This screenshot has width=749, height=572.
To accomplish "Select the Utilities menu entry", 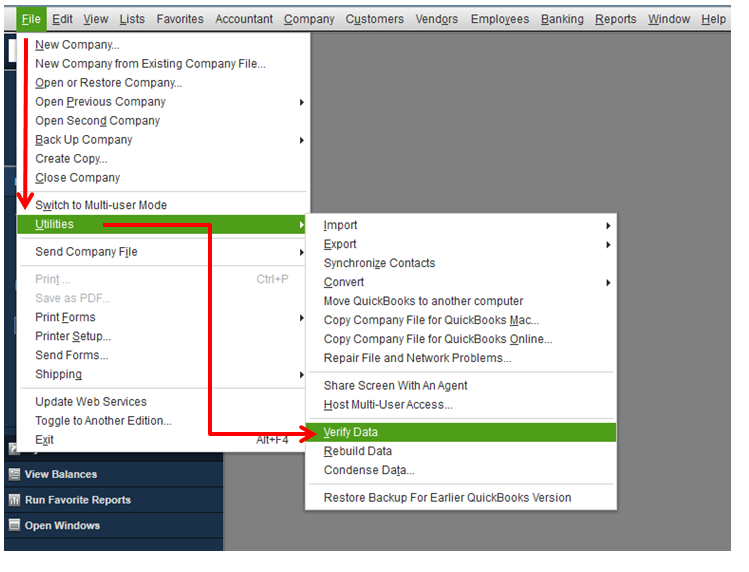I will (x=162, y=225).
